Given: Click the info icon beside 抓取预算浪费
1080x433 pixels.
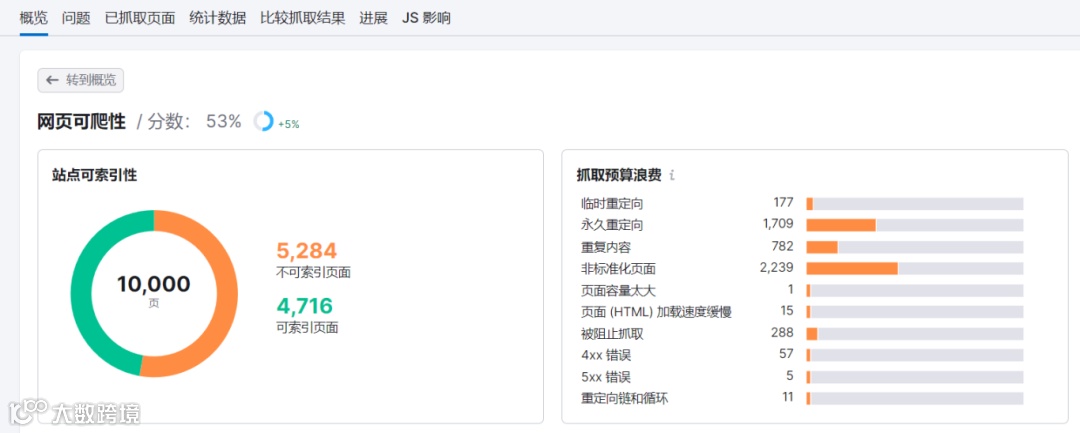Looking at the screenshot, I should coord(672,176).
